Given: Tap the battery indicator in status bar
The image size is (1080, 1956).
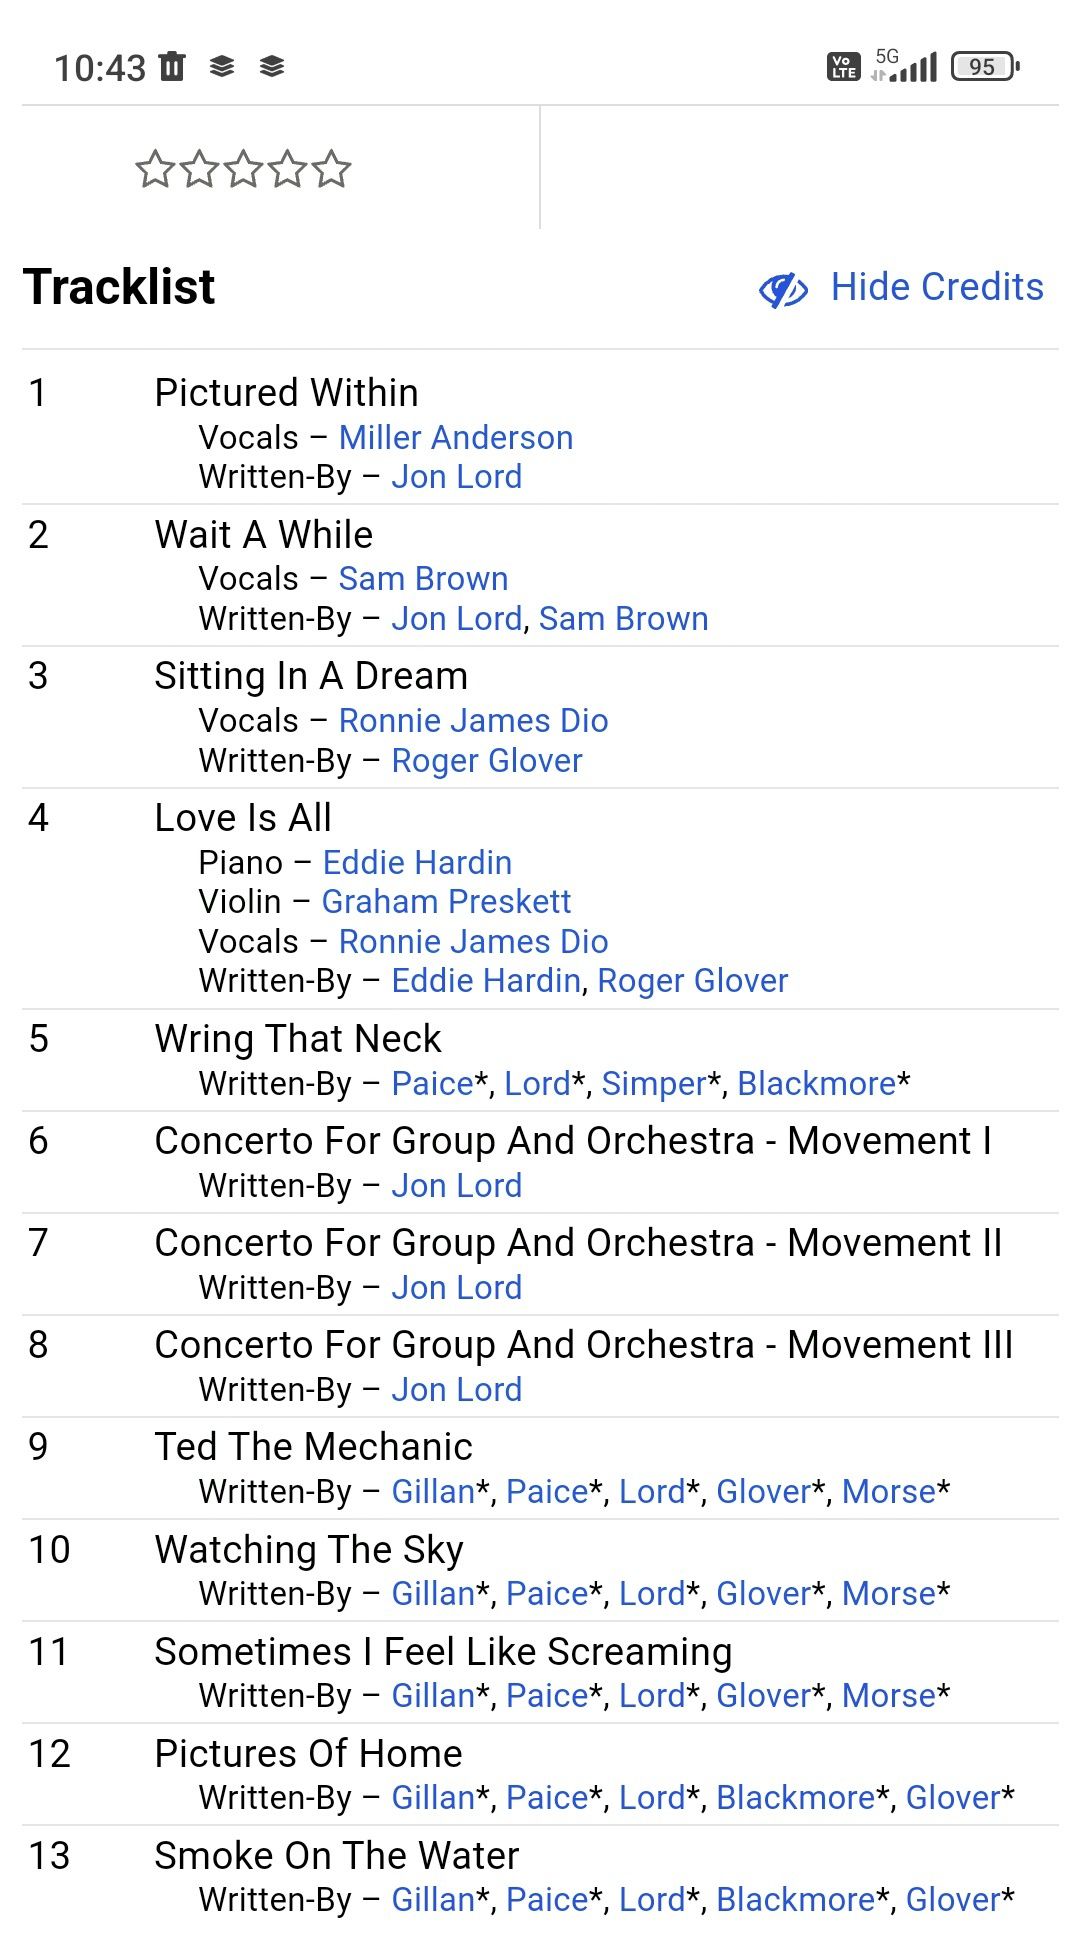Looking at the screenshot, I should (x=985, y=67).
